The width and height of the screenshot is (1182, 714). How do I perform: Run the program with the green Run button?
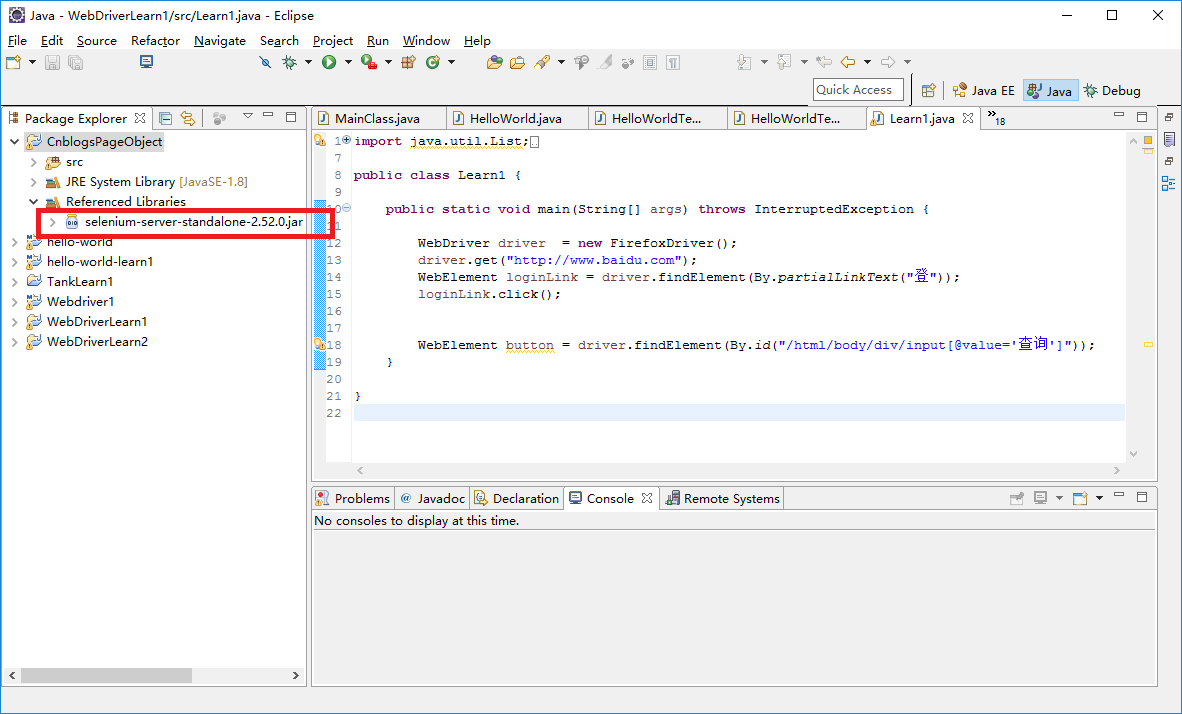point(329,63)
